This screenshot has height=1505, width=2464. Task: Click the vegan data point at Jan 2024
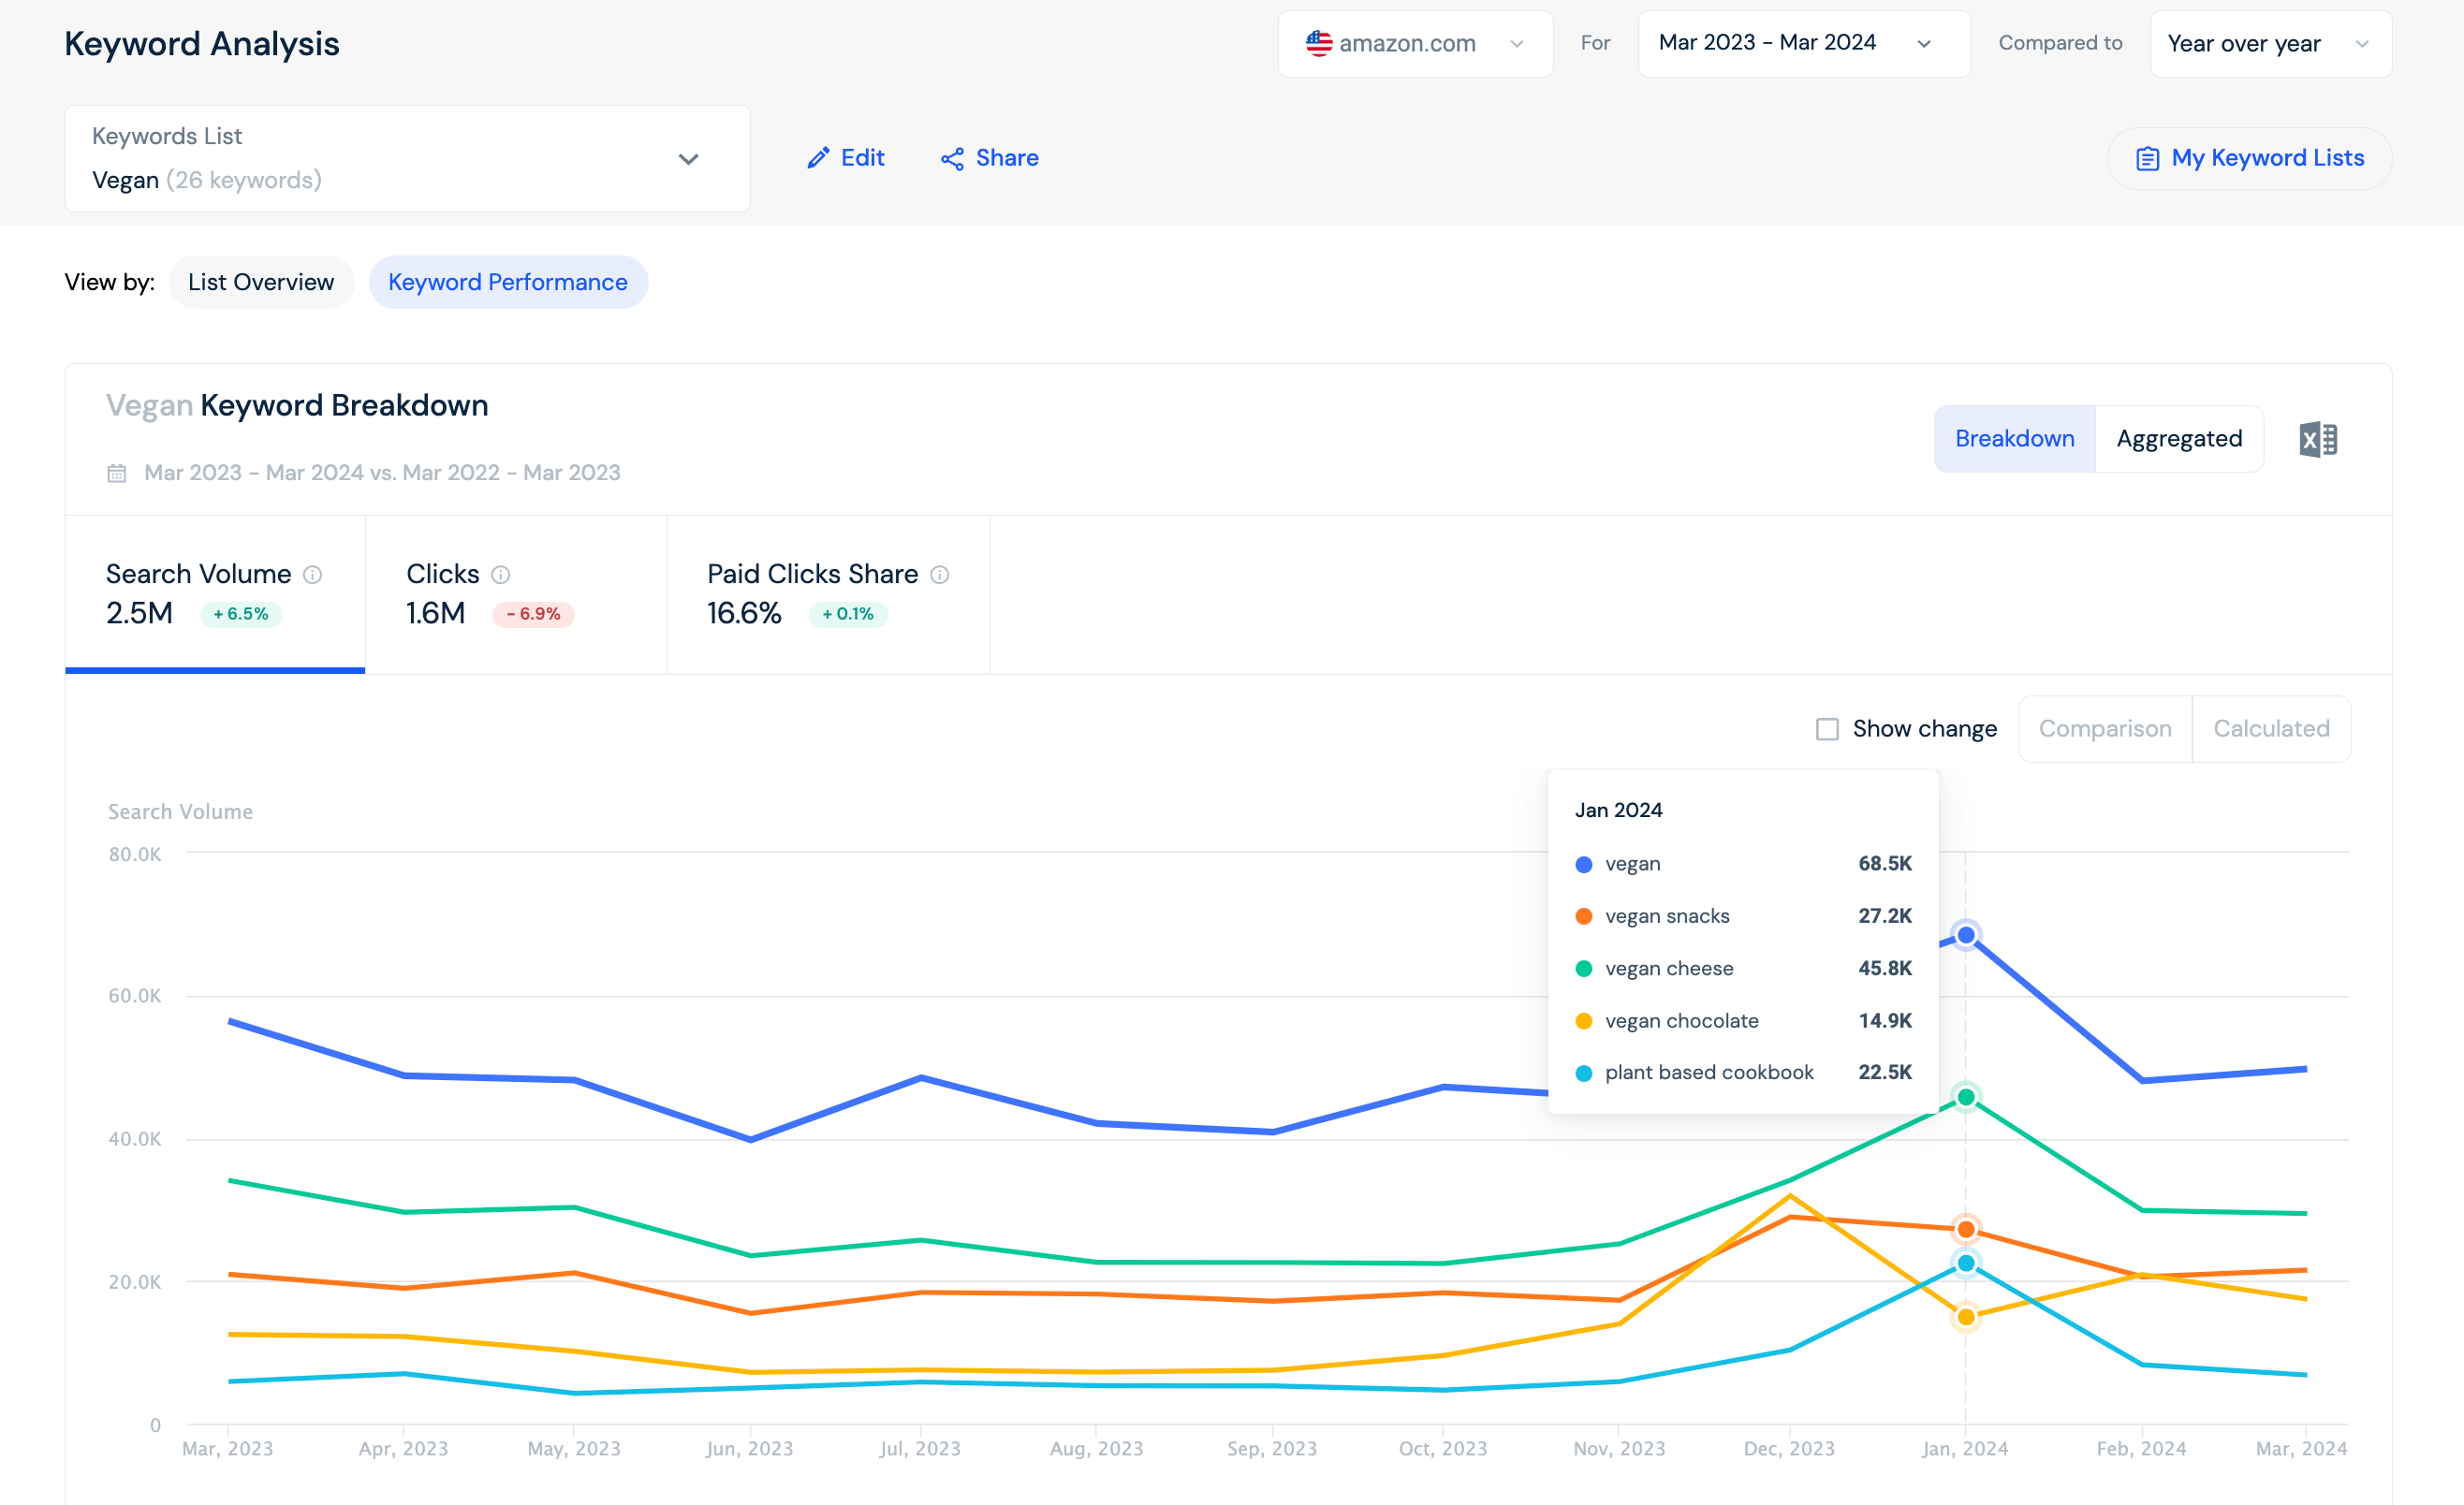pos(1966,935)
